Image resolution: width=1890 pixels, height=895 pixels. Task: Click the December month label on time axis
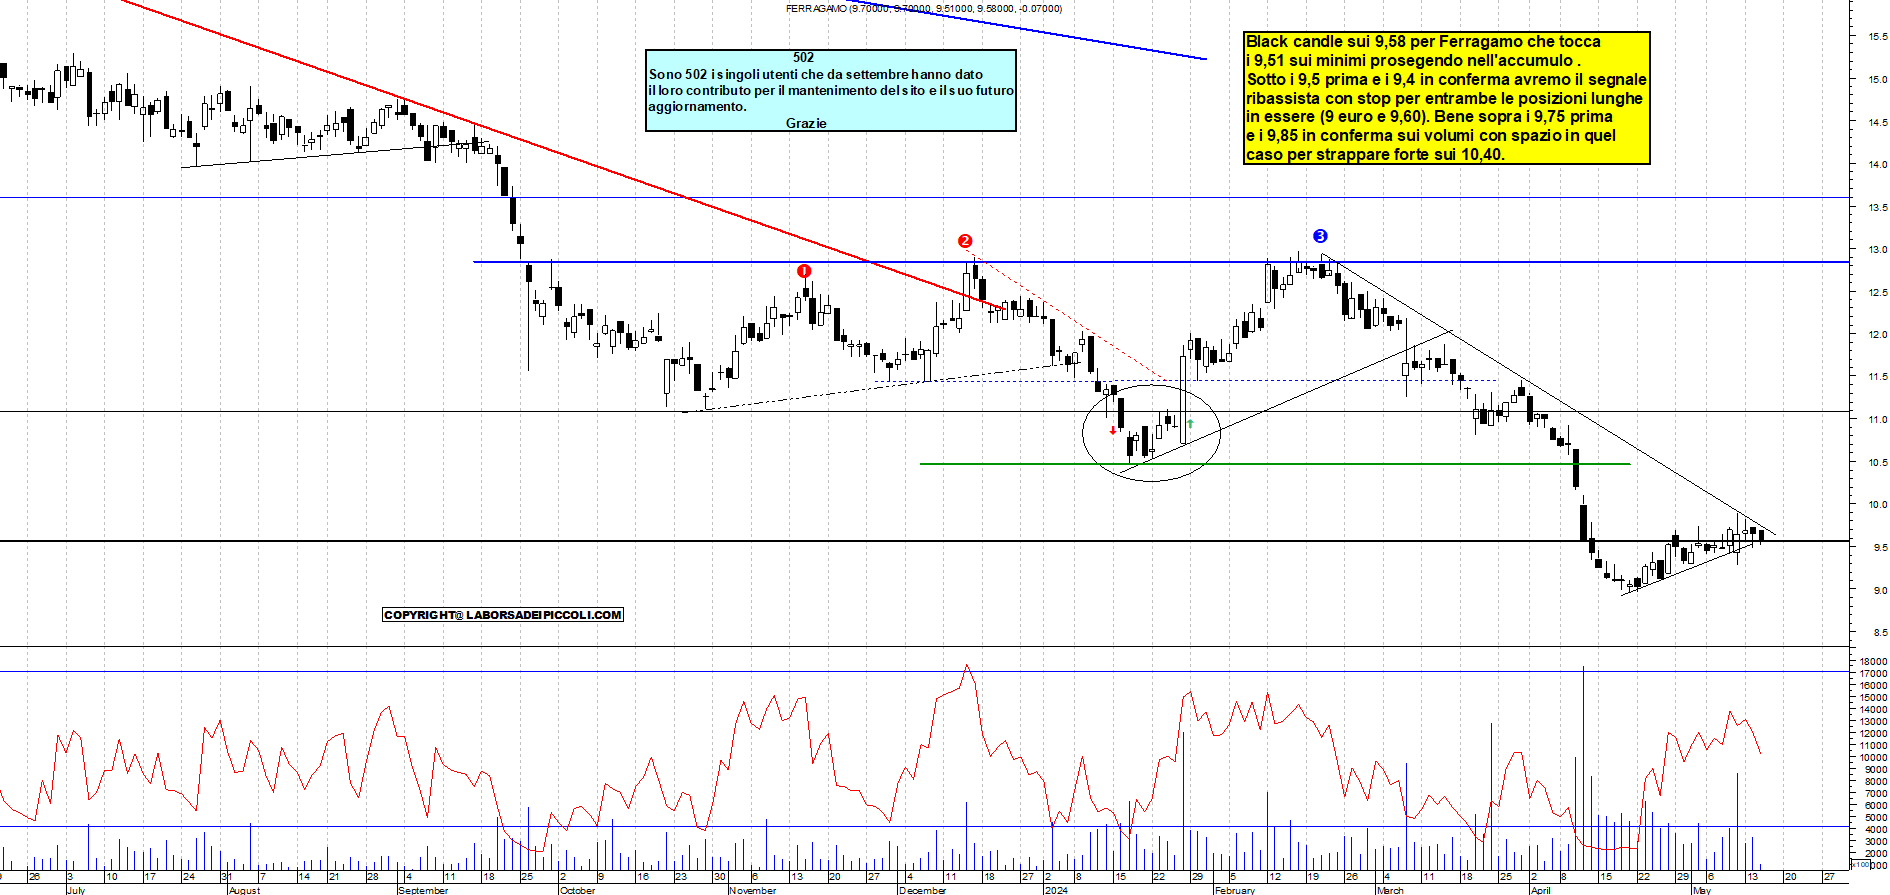pyautogui.click(x=923, y=889)
